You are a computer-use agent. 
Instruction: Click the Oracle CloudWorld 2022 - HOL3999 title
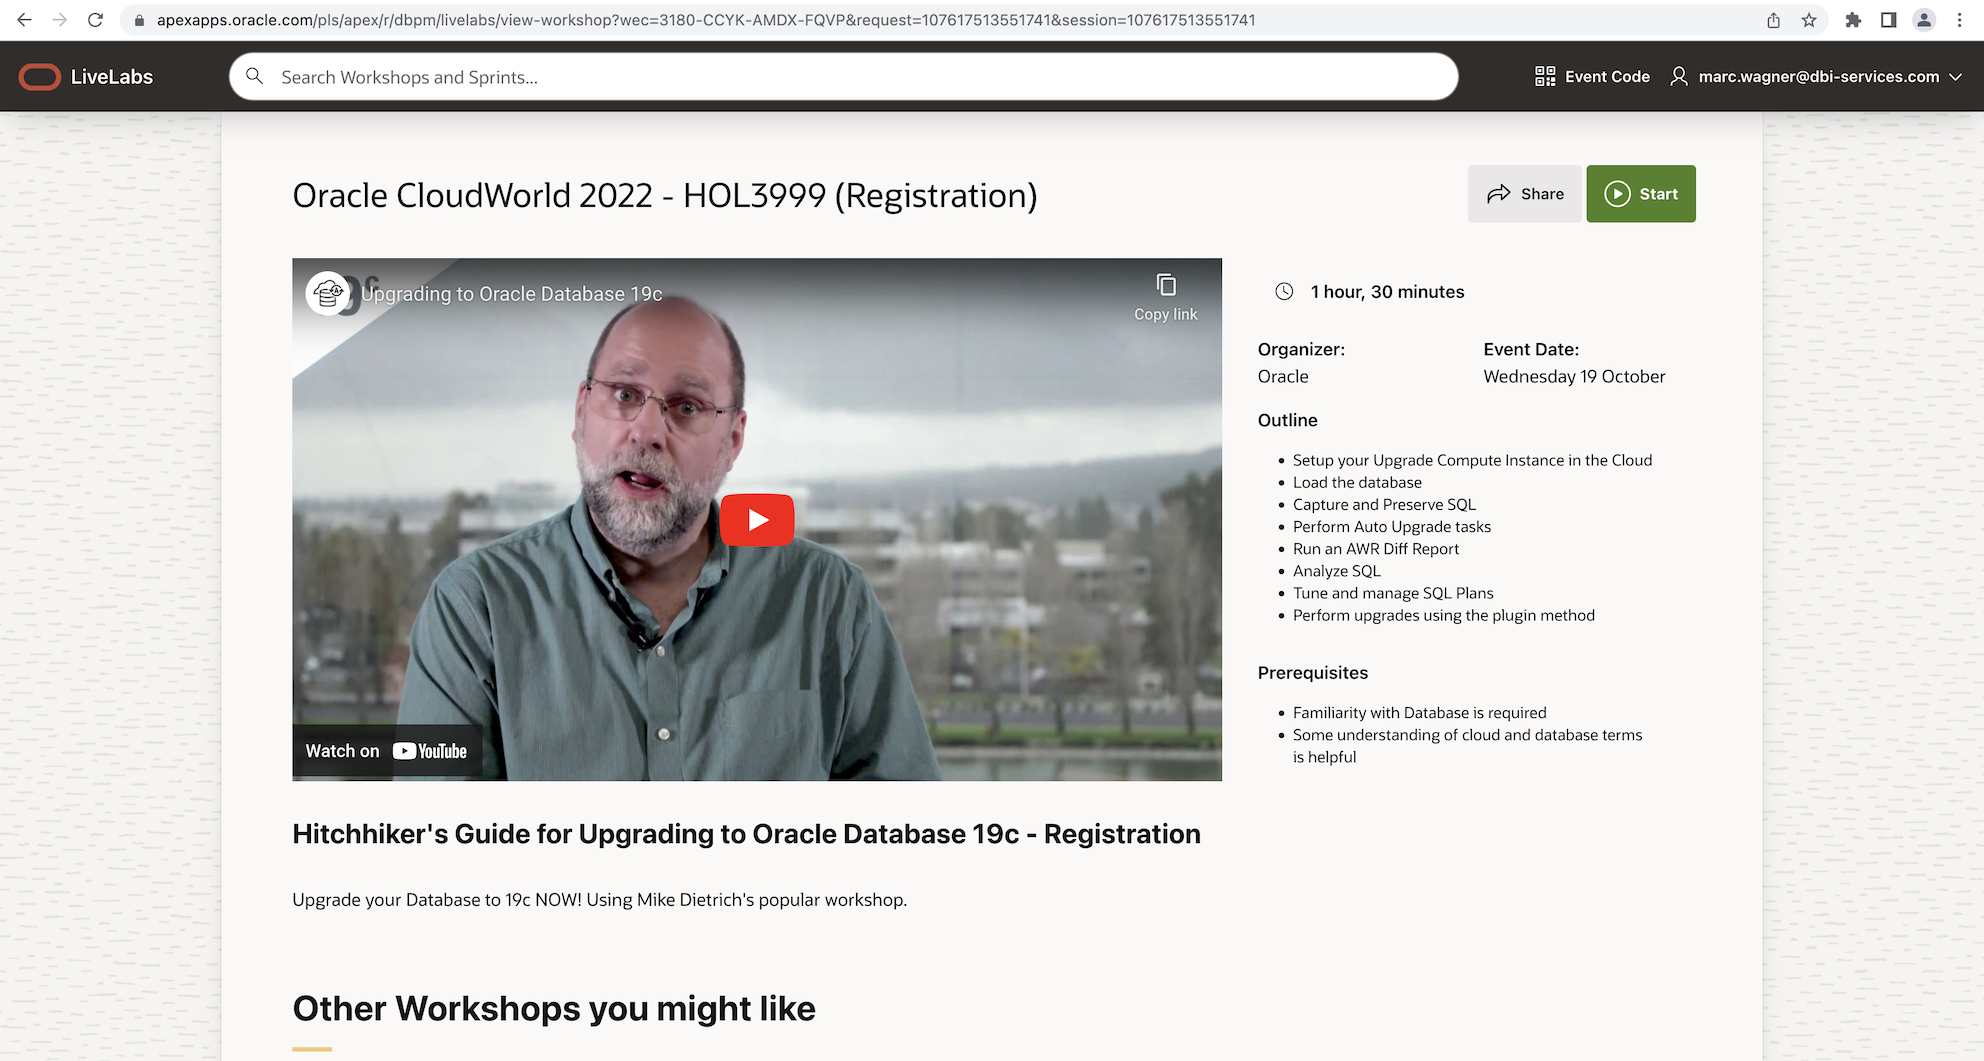point(664,196)
